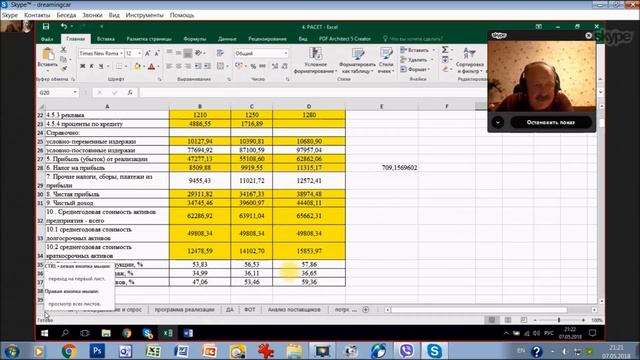This screenshot has height=360, width=640.
Task: Switch to the Данные ribbon tab
Action: coord(227,39)
